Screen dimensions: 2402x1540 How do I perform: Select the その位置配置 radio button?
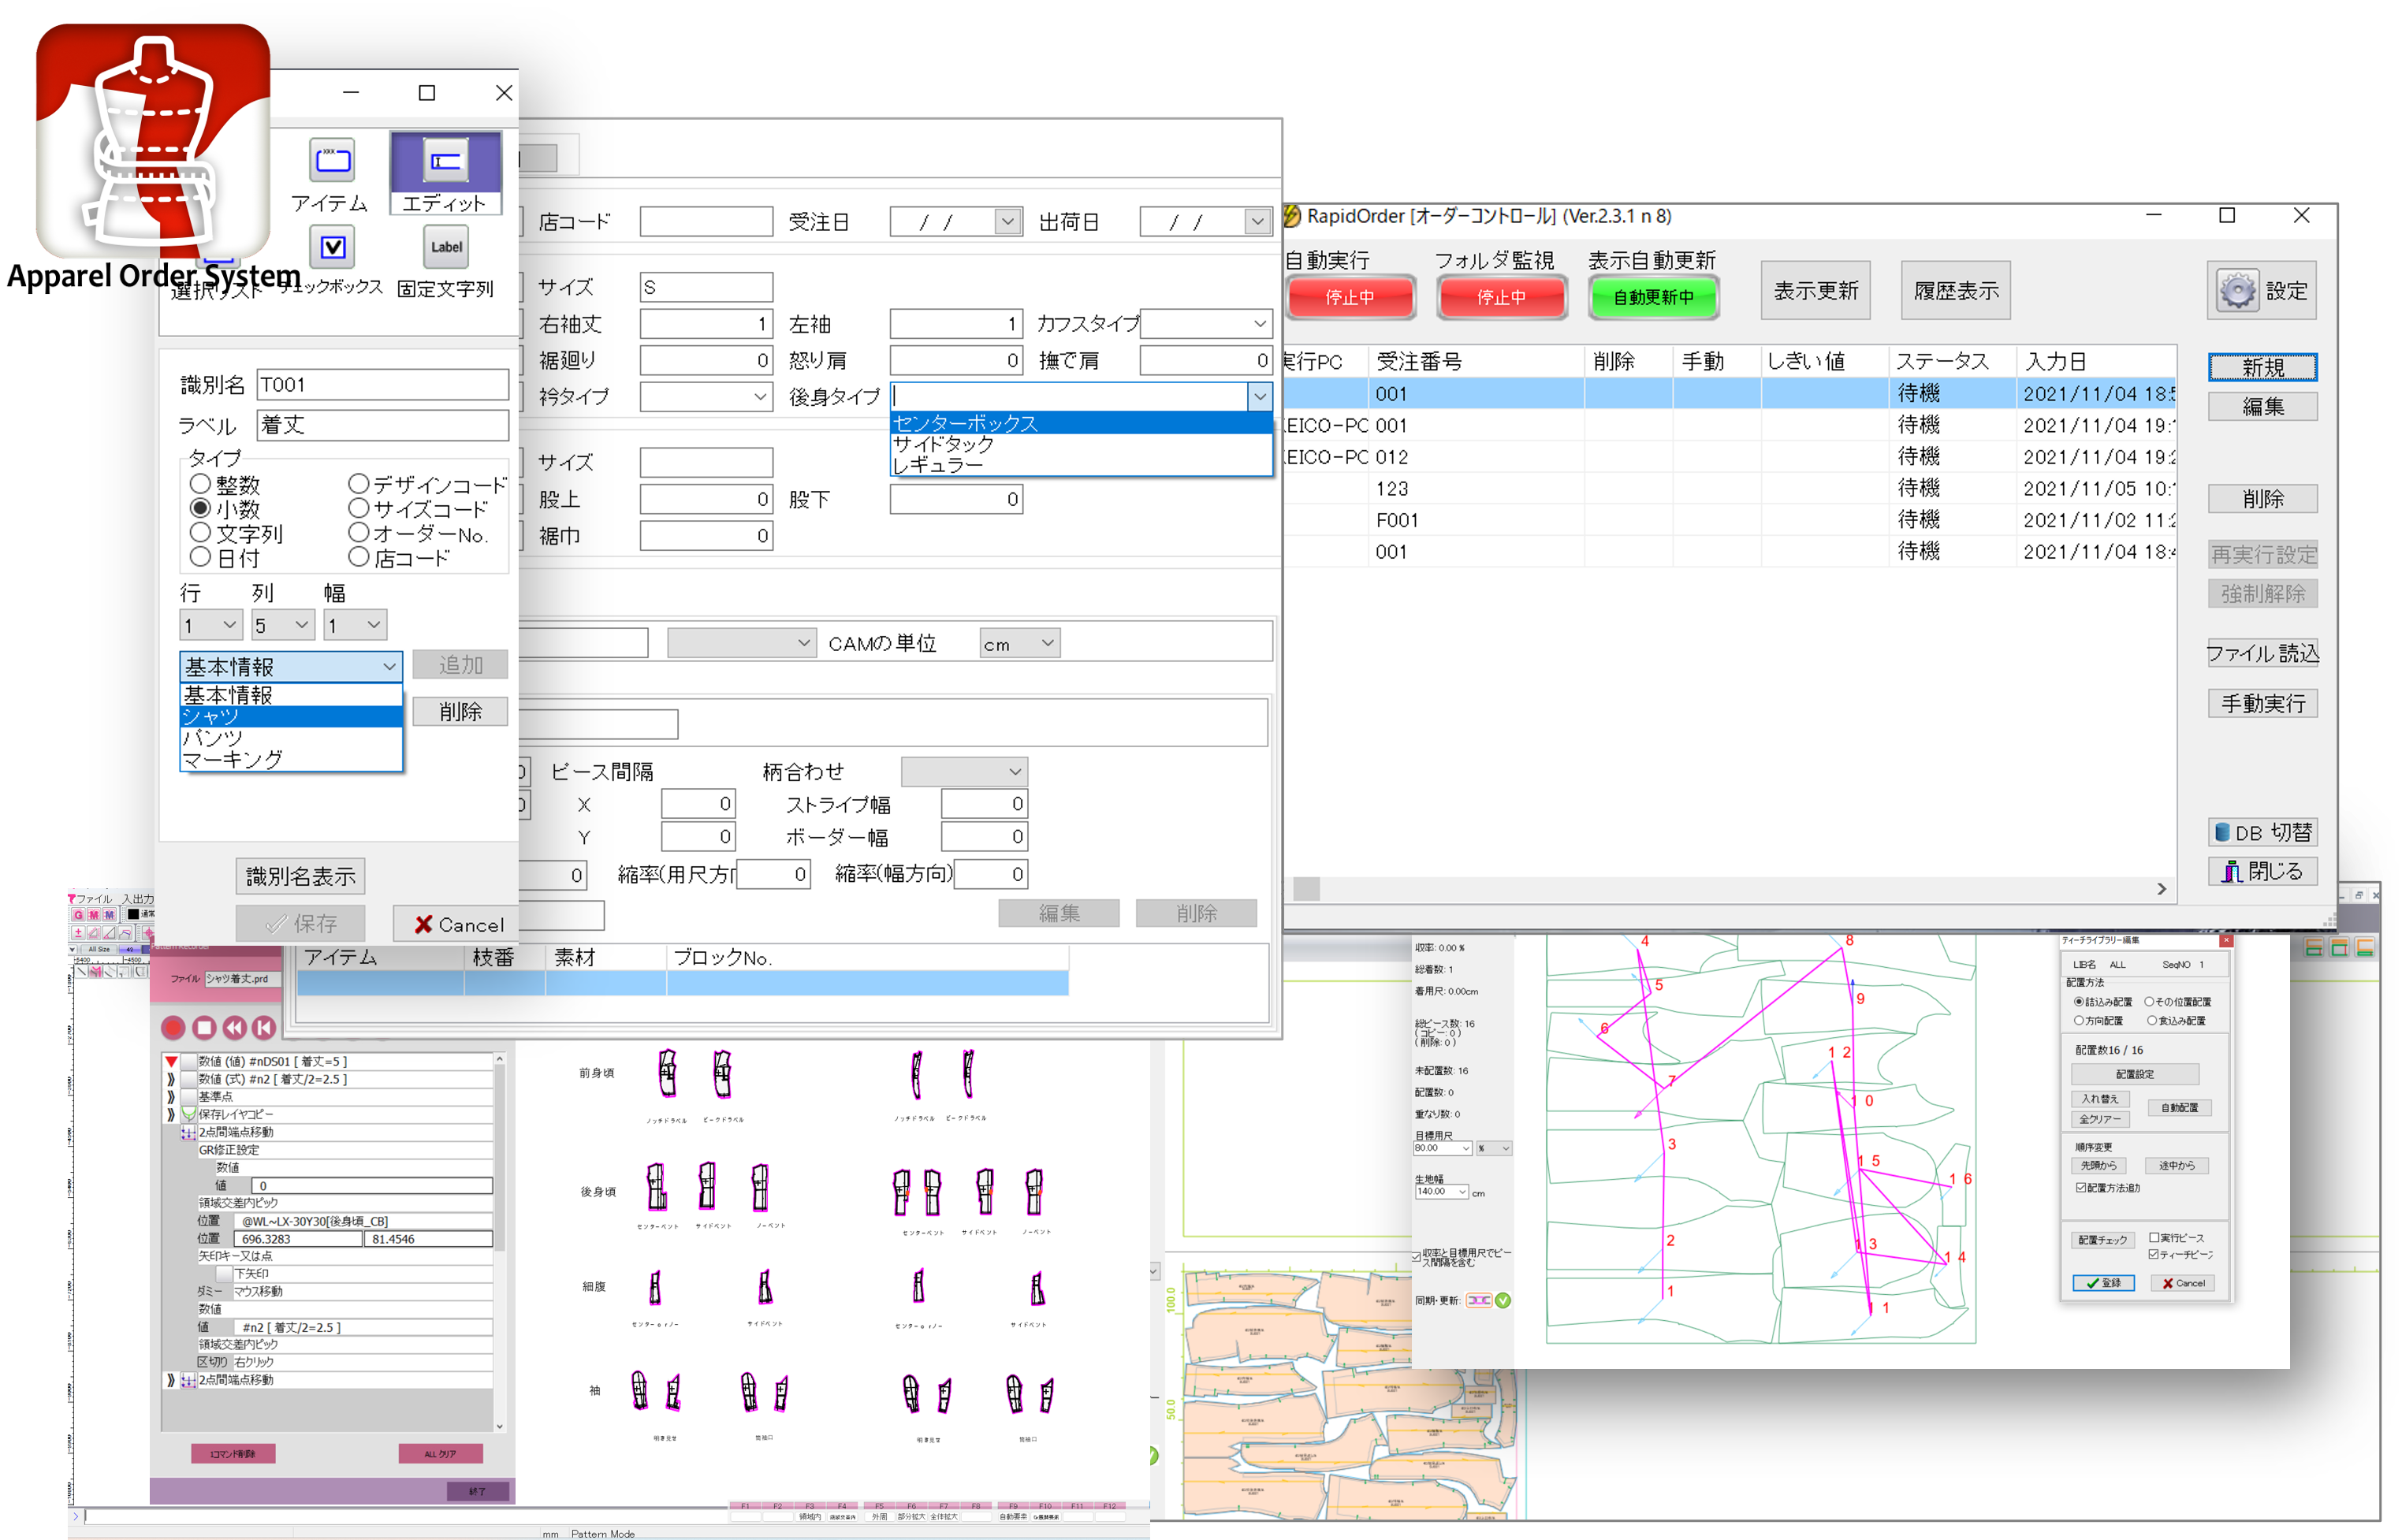(x=2148, y=1001)
